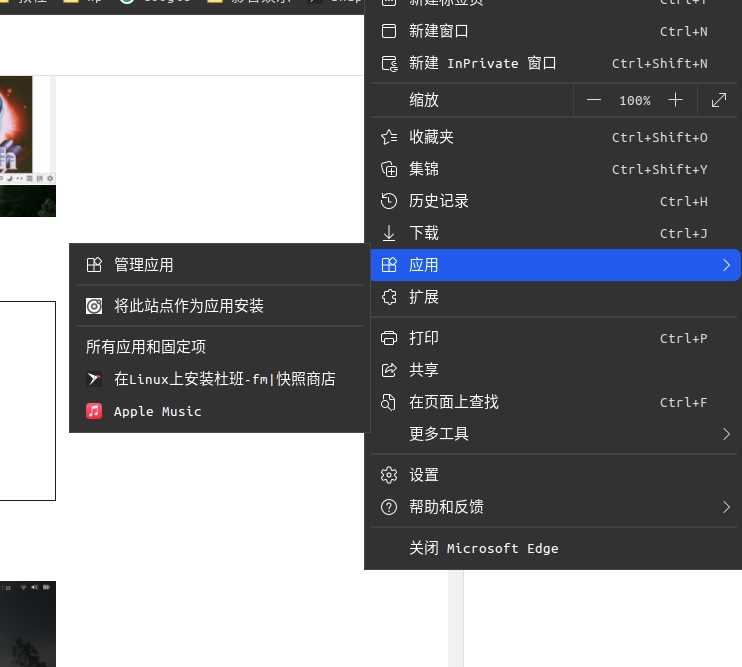Image resolution: width=742 pixels, height=667 pixels.
Task: Open 收藏夹 from the menu
Action: tap(553, 137)
